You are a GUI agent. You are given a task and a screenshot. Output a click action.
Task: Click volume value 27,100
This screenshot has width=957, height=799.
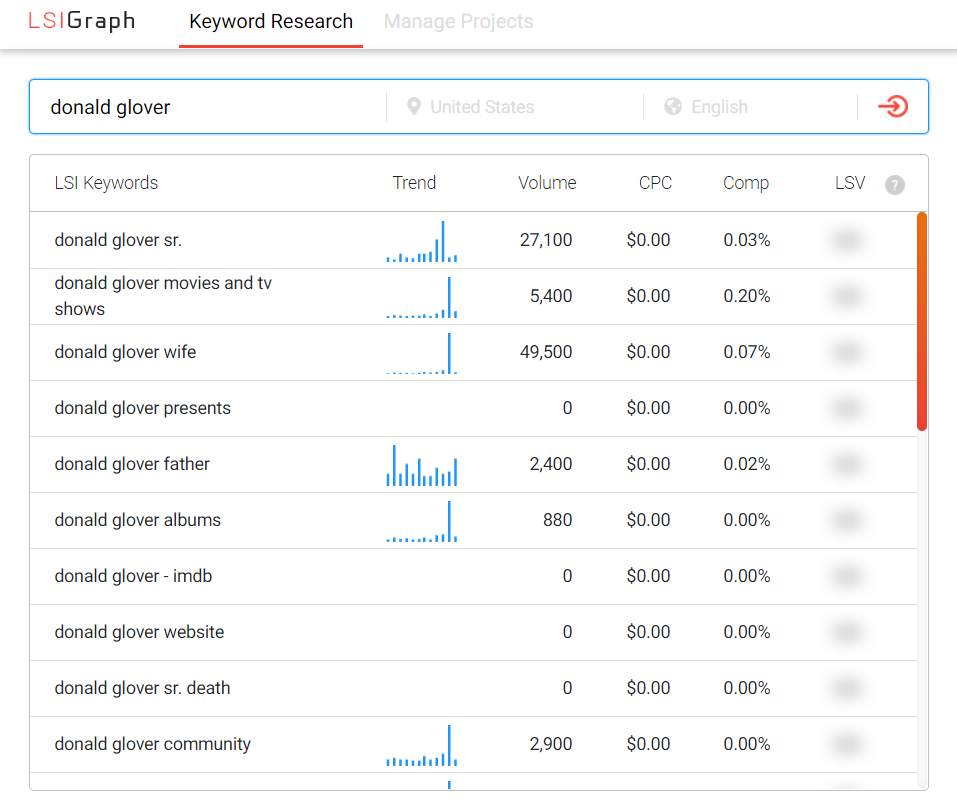click(x=546, y=240)
